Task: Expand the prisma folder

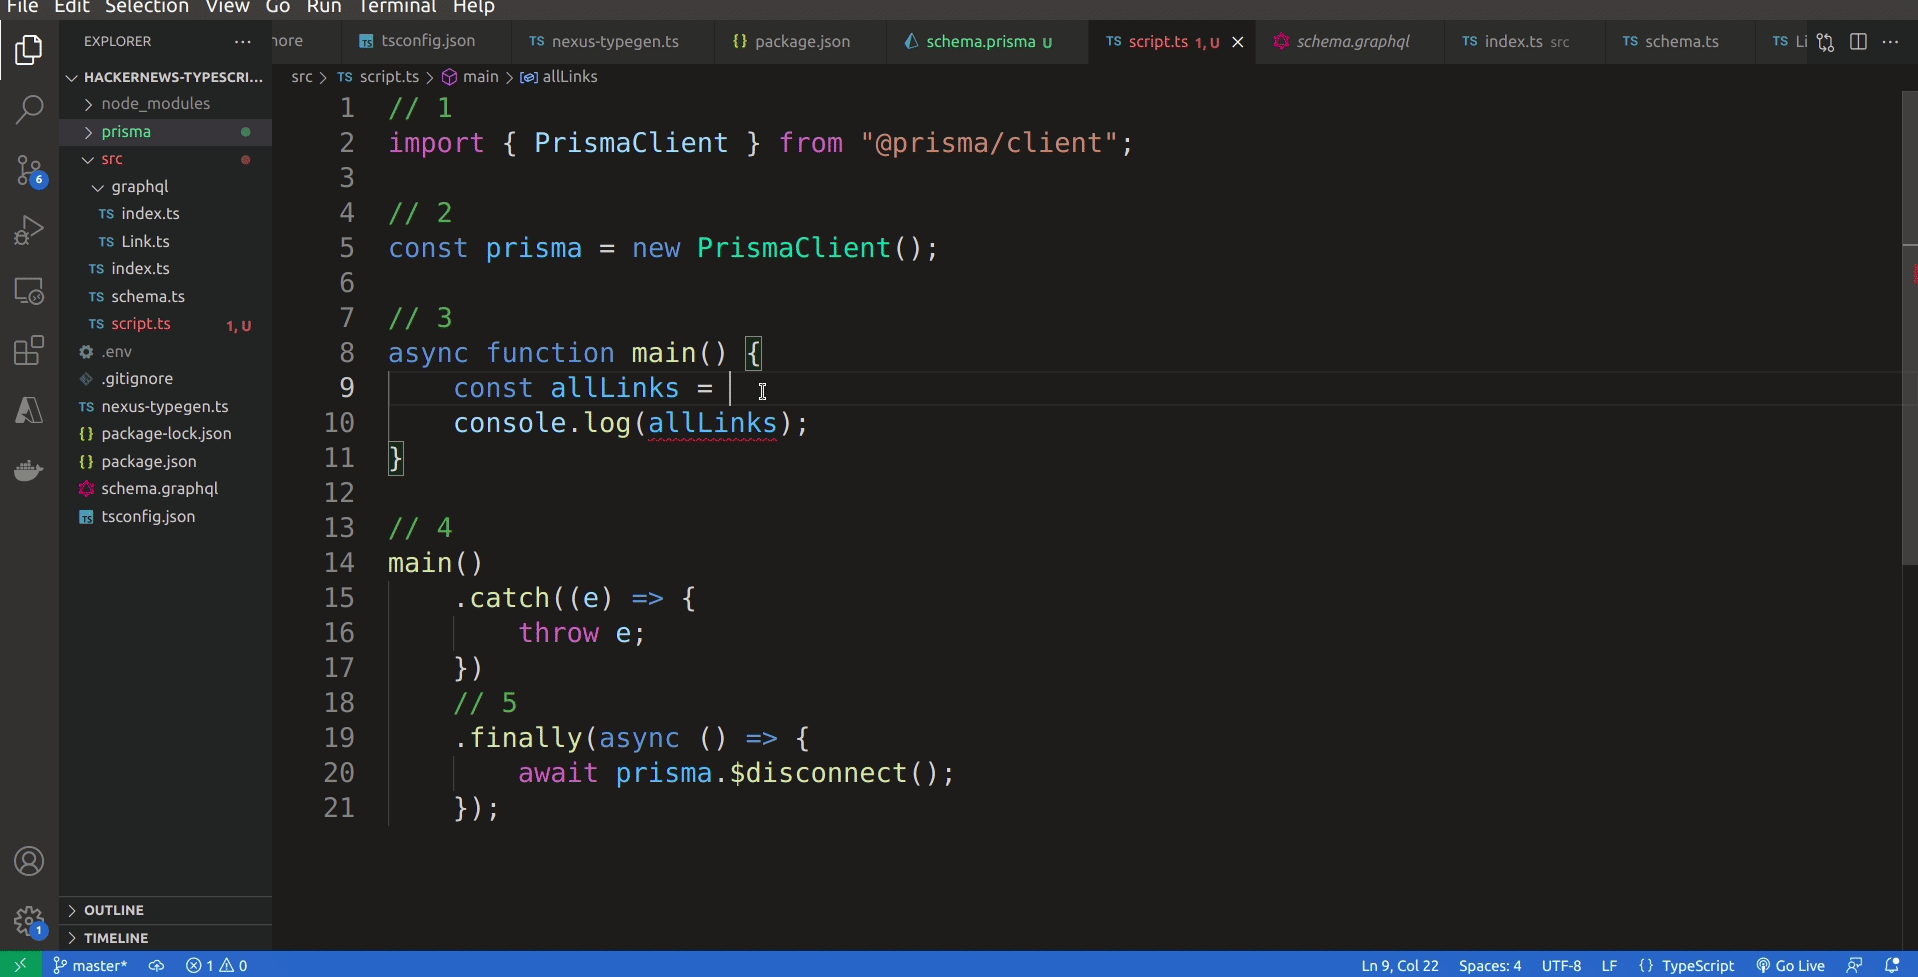Action: coord(126,132)
